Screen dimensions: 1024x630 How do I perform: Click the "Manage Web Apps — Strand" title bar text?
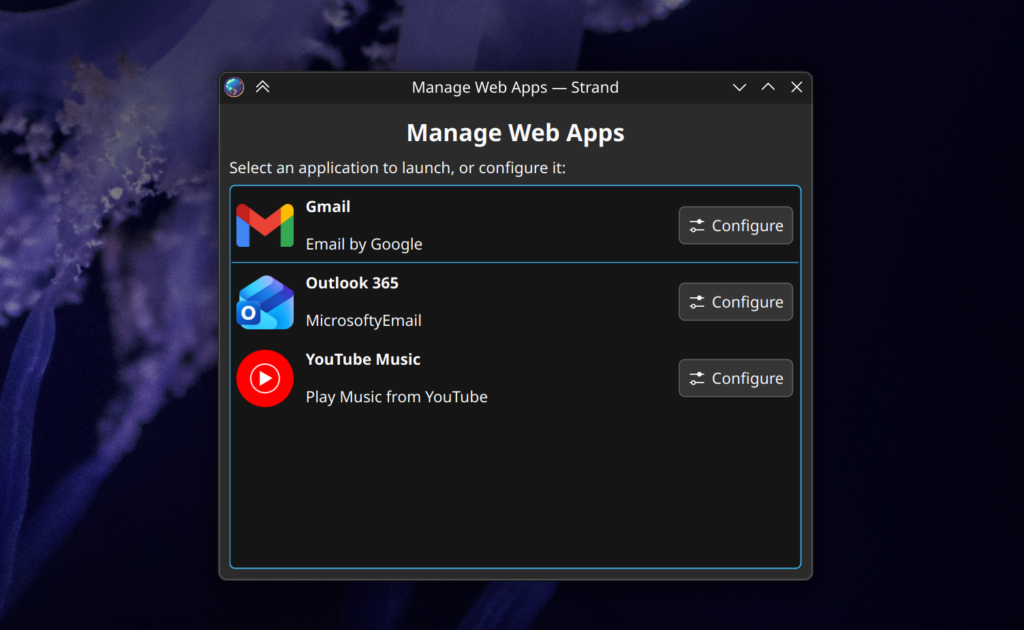pos(515,87)
